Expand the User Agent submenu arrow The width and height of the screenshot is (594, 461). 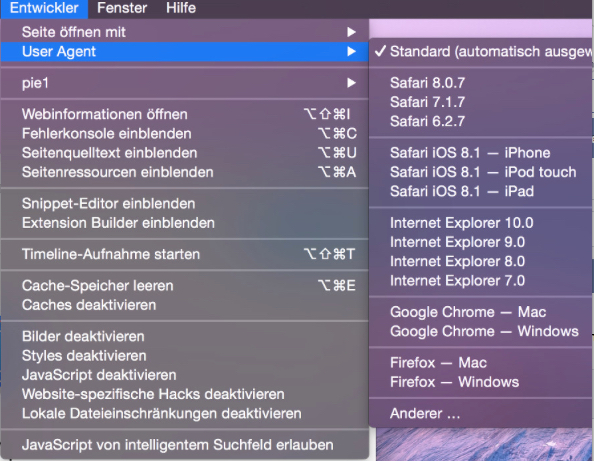(351, 52)
